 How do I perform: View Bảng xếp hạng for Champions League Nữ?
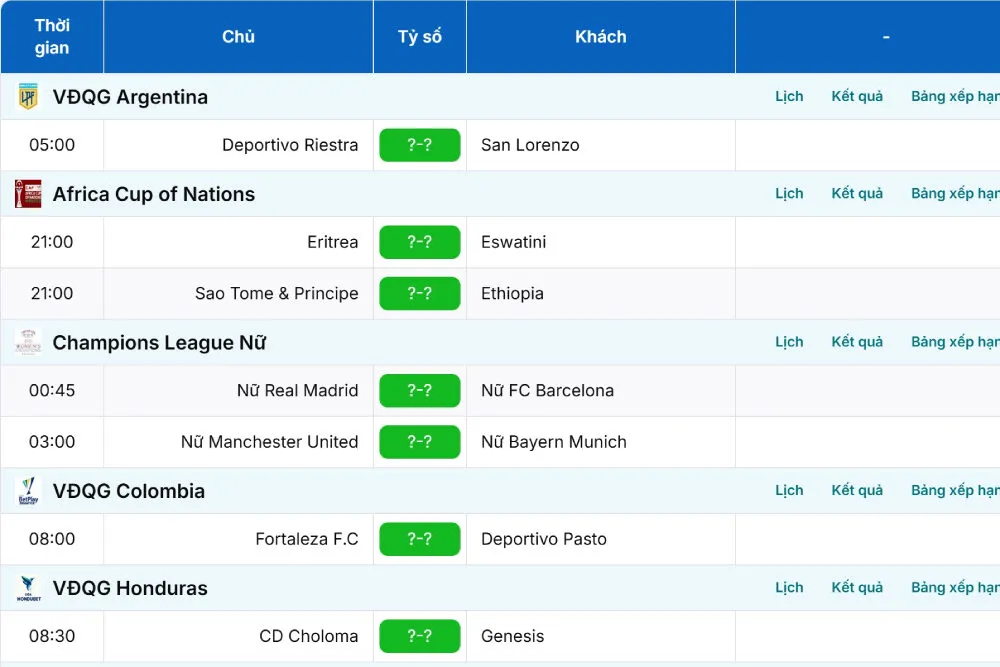954,342
